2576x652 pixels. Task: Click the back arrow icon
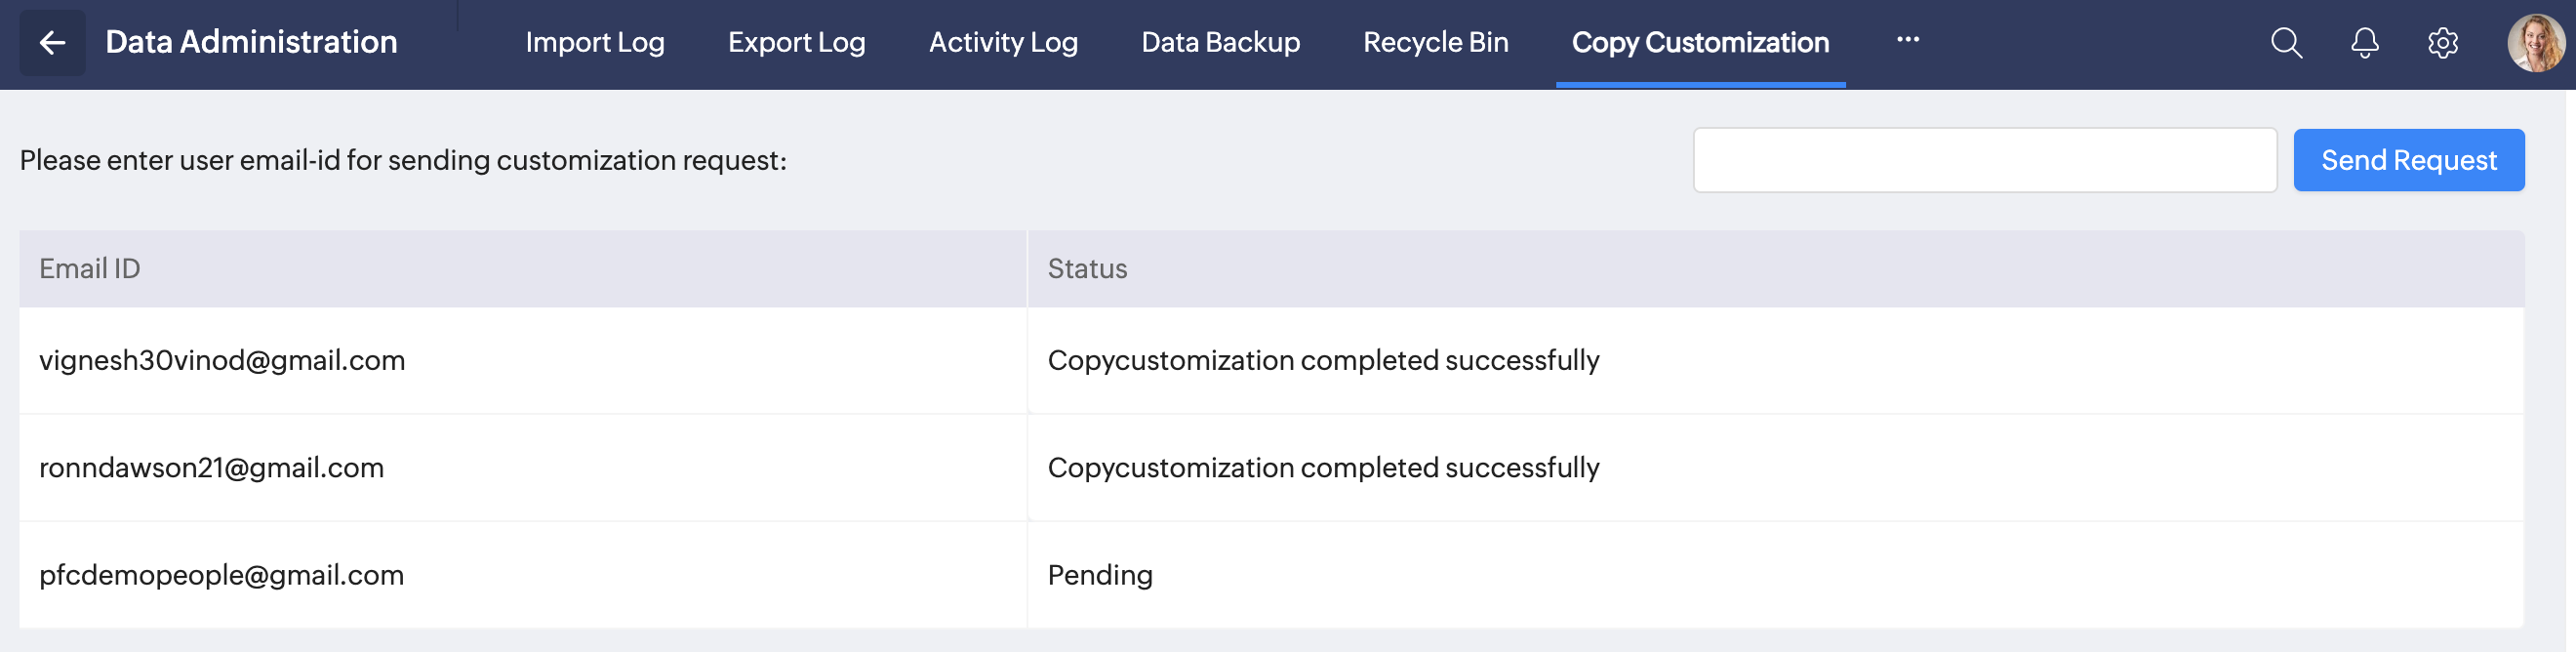click(52, 43)
